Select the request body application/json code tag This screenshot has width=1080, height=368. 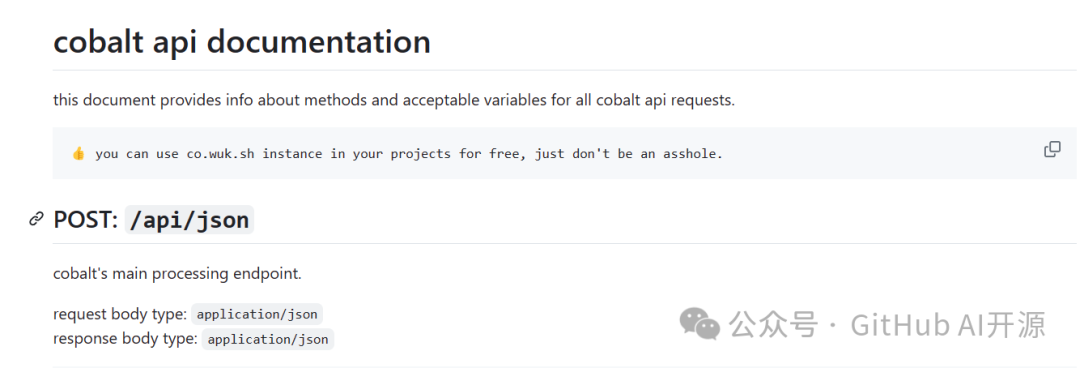[x=257, y=315]
